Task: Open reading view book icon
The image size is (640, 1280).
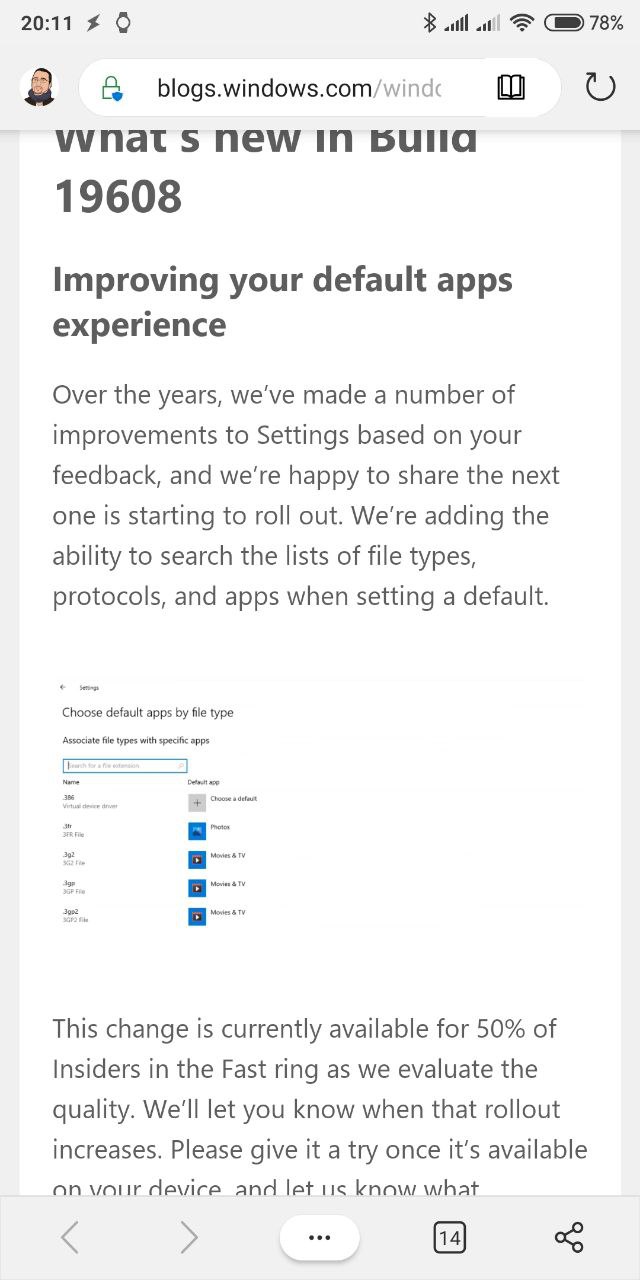Action: tap(511, 88)
